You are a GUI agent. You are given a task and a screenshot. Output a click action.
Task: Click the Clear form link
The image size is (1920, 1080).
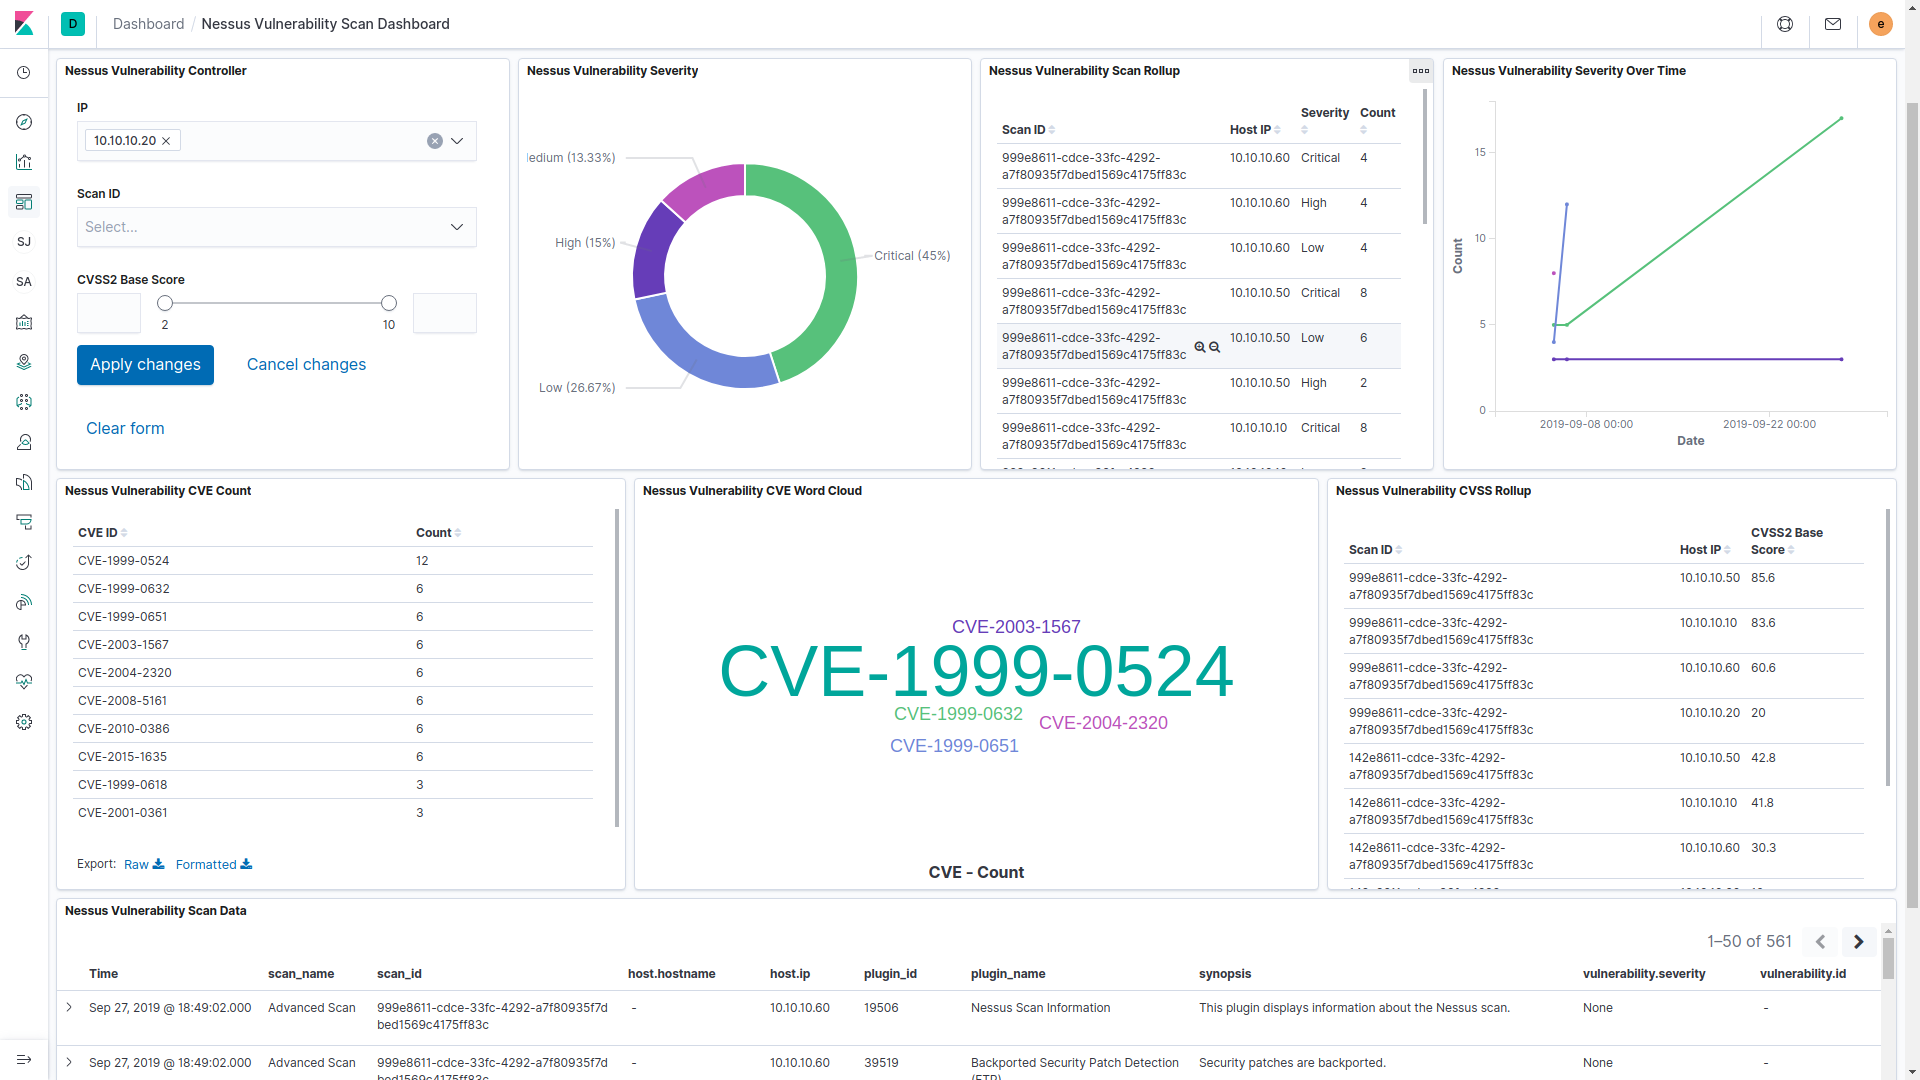point(125,428)
